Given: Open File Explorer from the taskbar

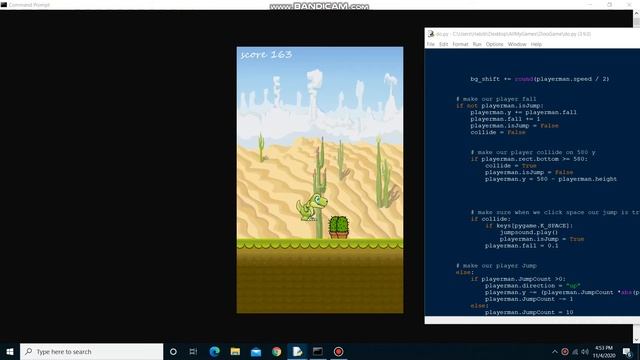Looking at the screenshot, I should [x=235, y=351].
